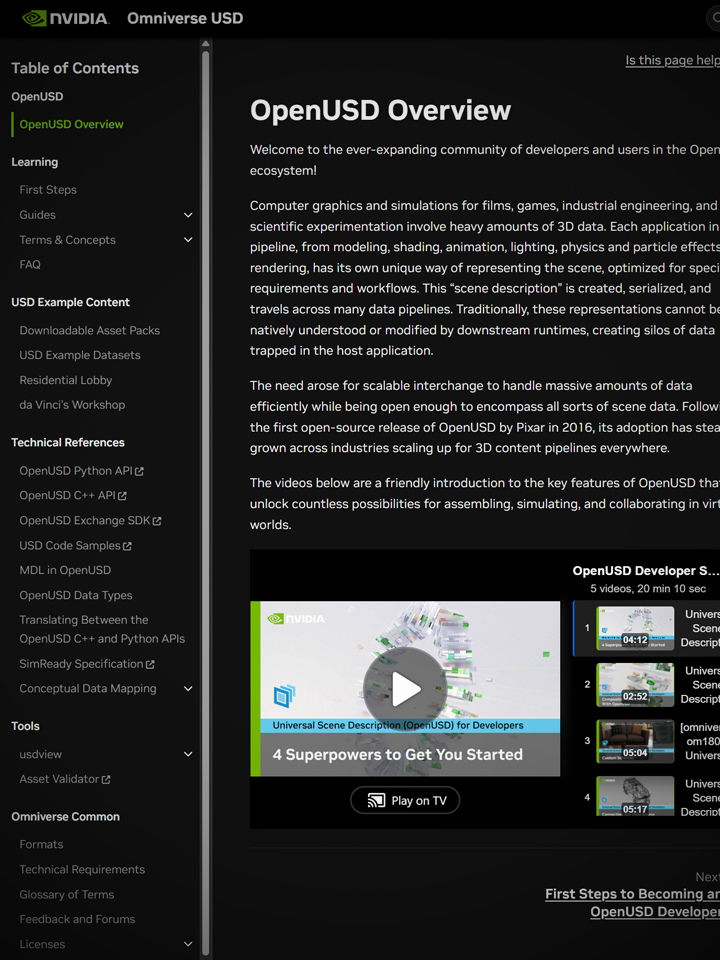Open Residential Lobby page
This screenshot has height=960, width=720.
coord(66,380)
